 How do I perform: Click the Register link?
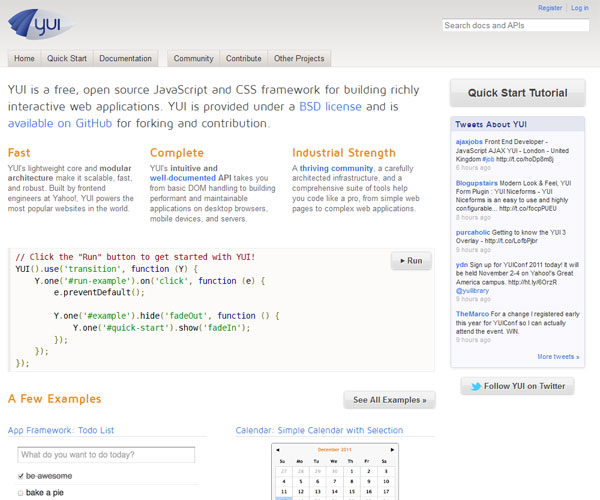tap(550, 8)
